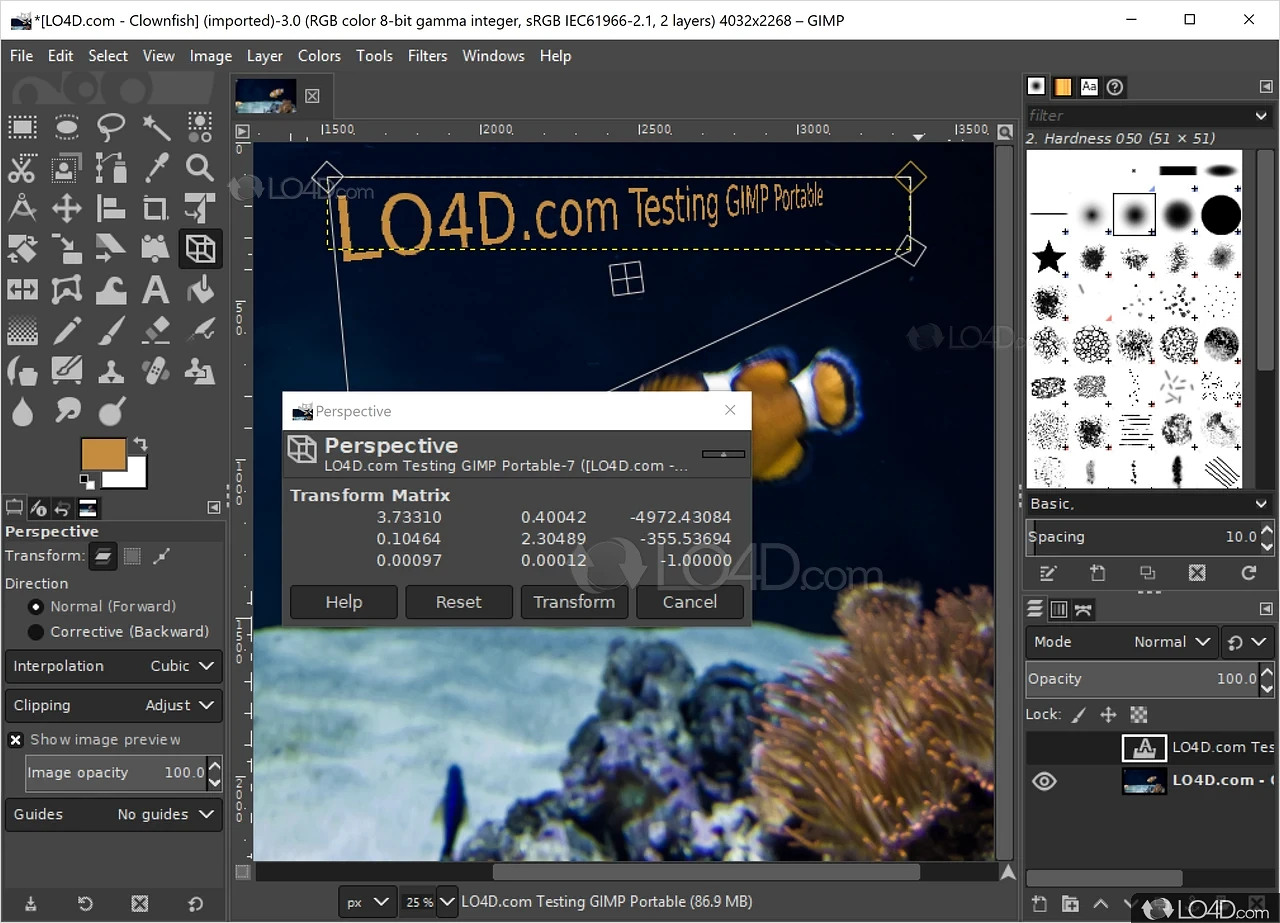
Task: Click Help button in Perspective dialog
Action: tap(344, 602)
